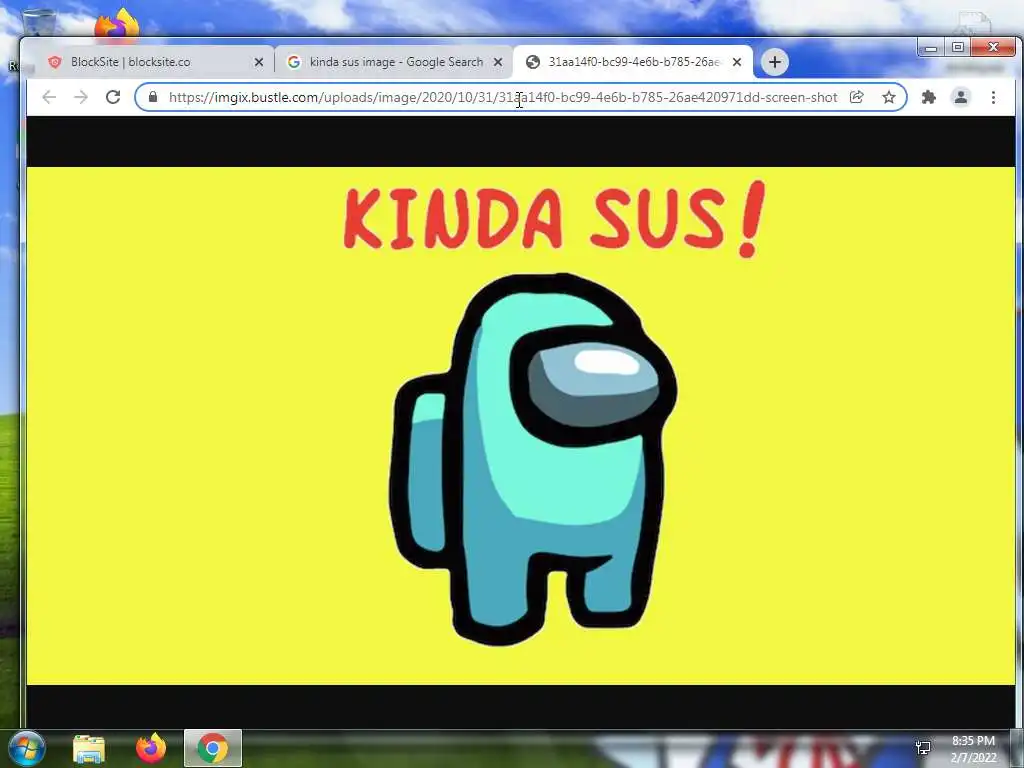Viewport: 1024px width, 768px height.
Task: Click the imgix.bustle.com URL in the address bar
Action: coord(503,97)
